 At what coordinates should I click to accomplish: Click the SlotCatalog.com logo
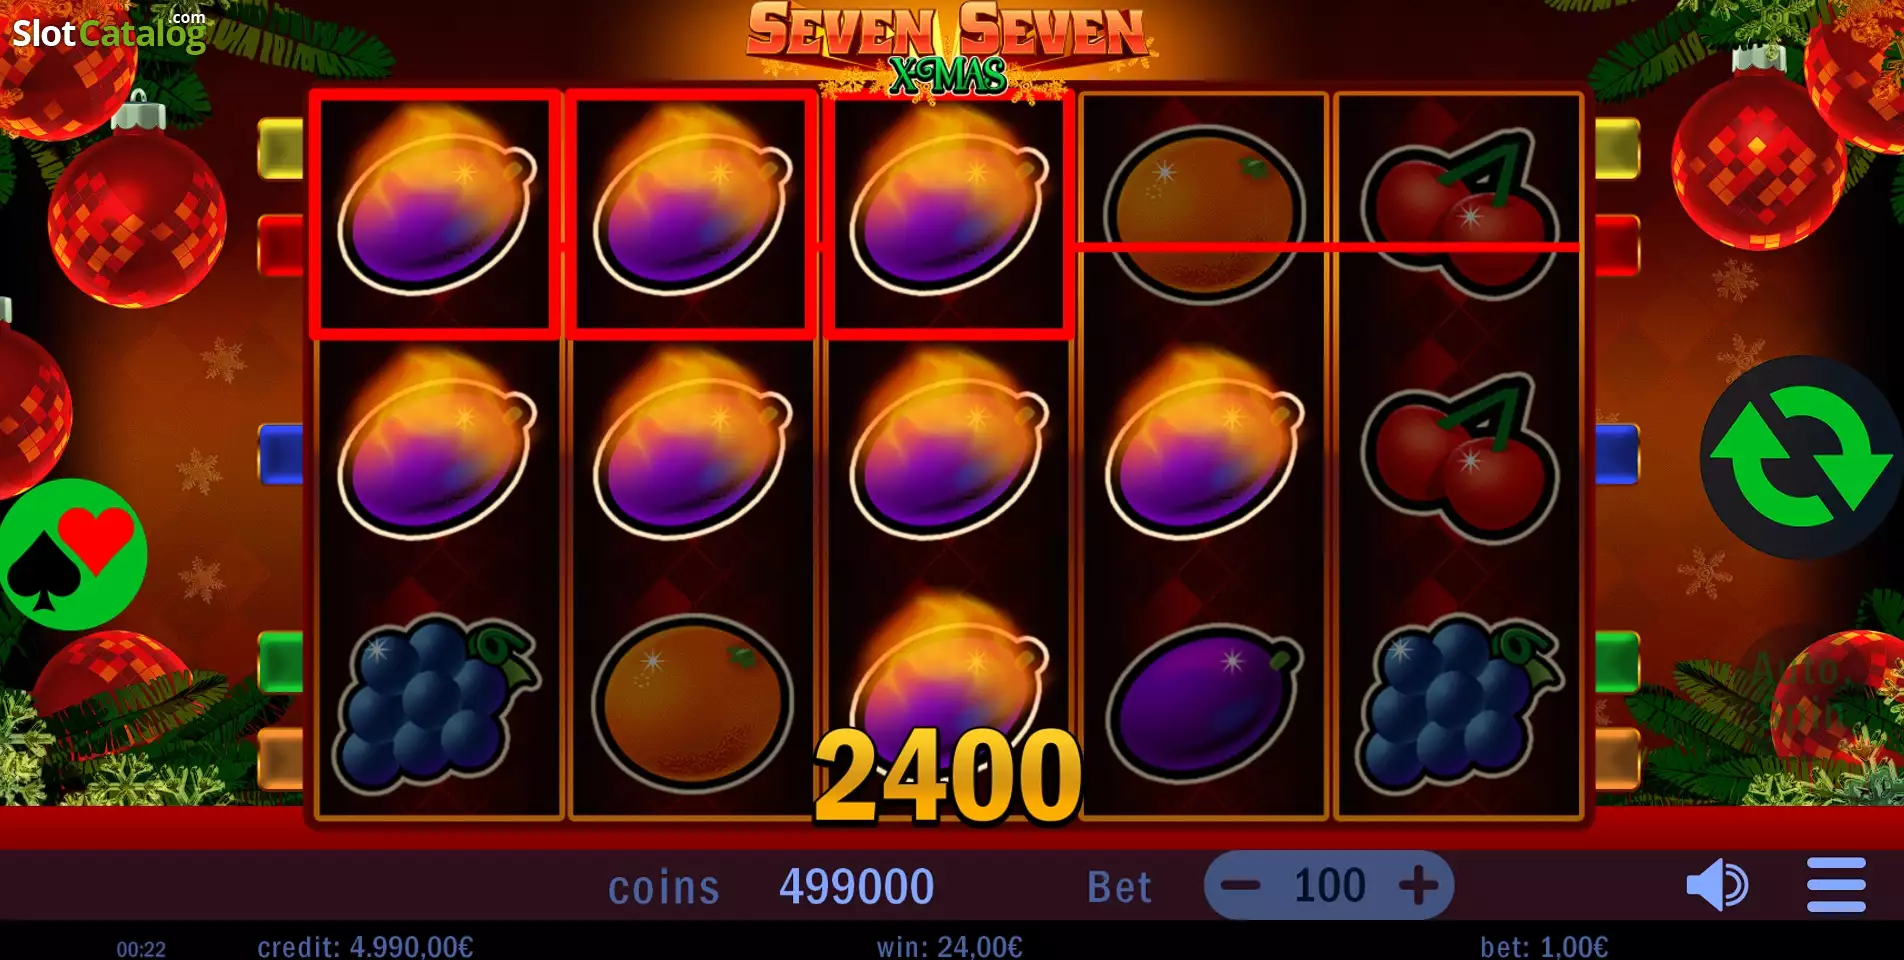point(109,31)
